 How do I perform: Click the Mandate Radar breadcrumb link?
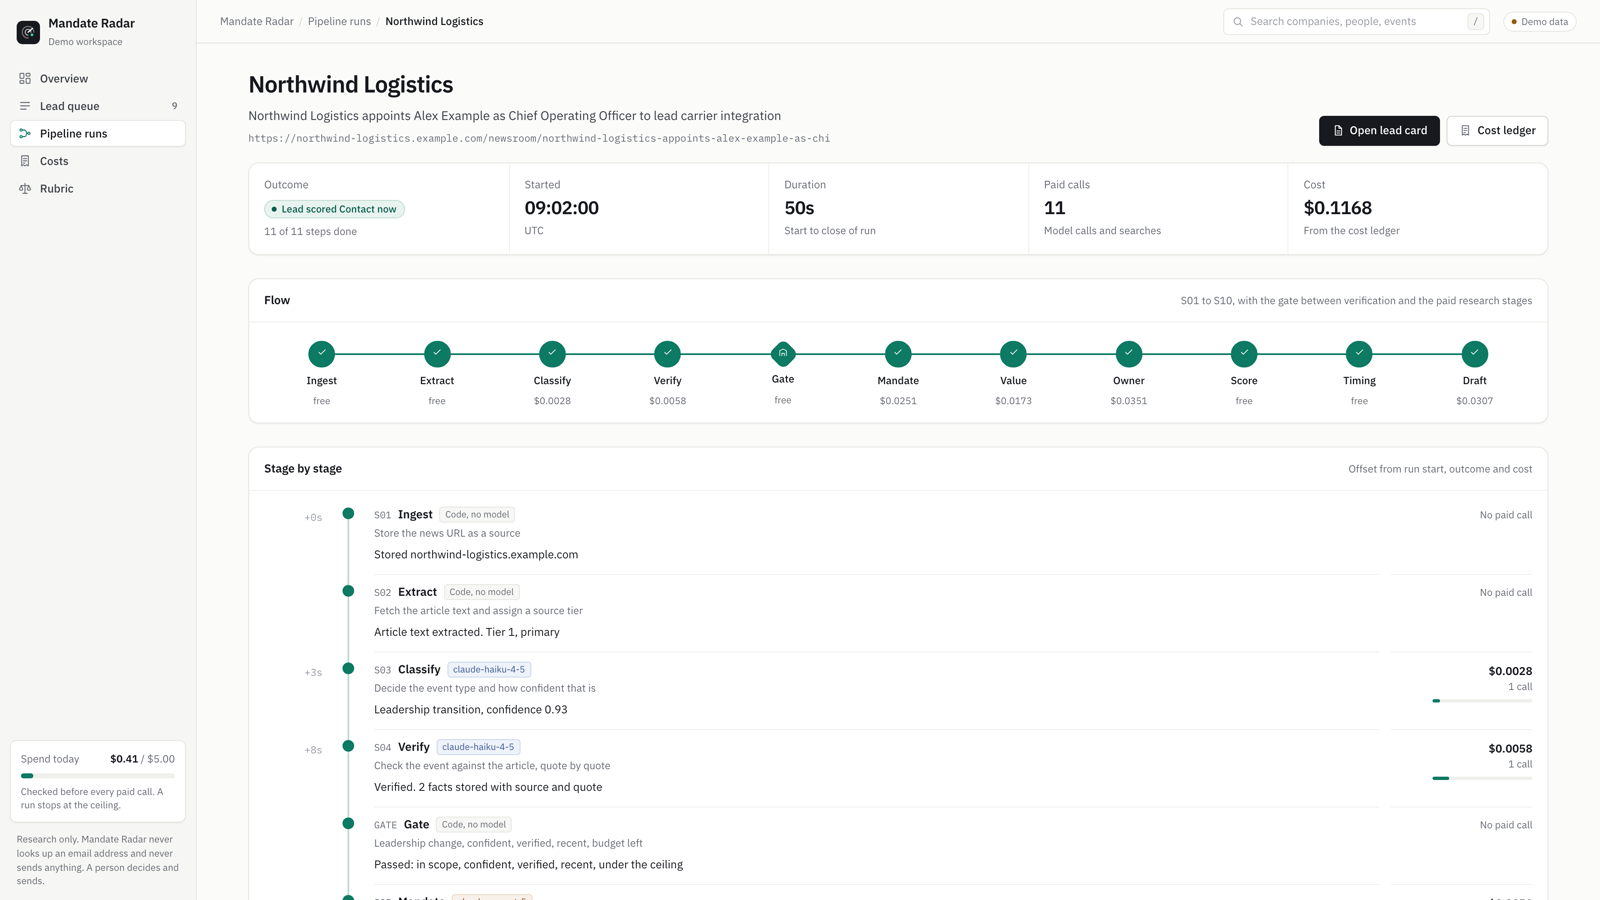coord(257,21)
